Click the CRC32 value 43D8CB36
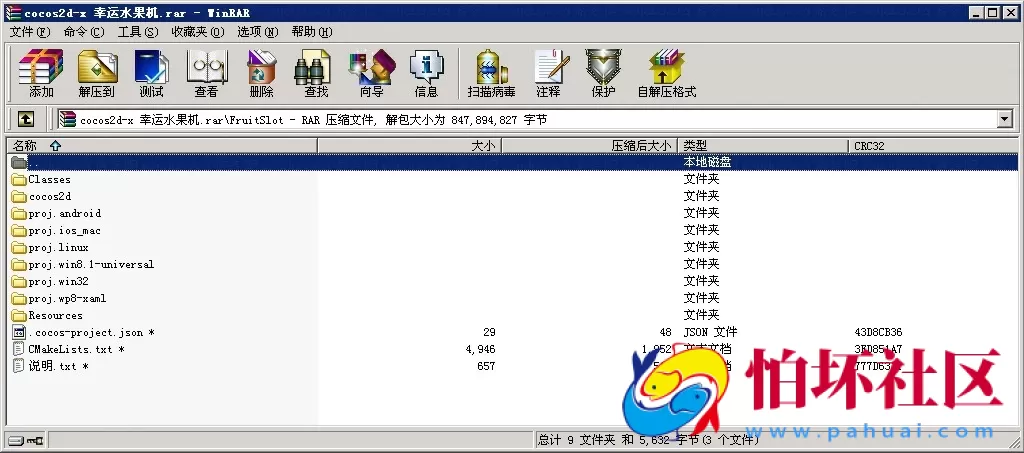The width and height of the screenshot is (1024, 453). click(x=878, y=332)
